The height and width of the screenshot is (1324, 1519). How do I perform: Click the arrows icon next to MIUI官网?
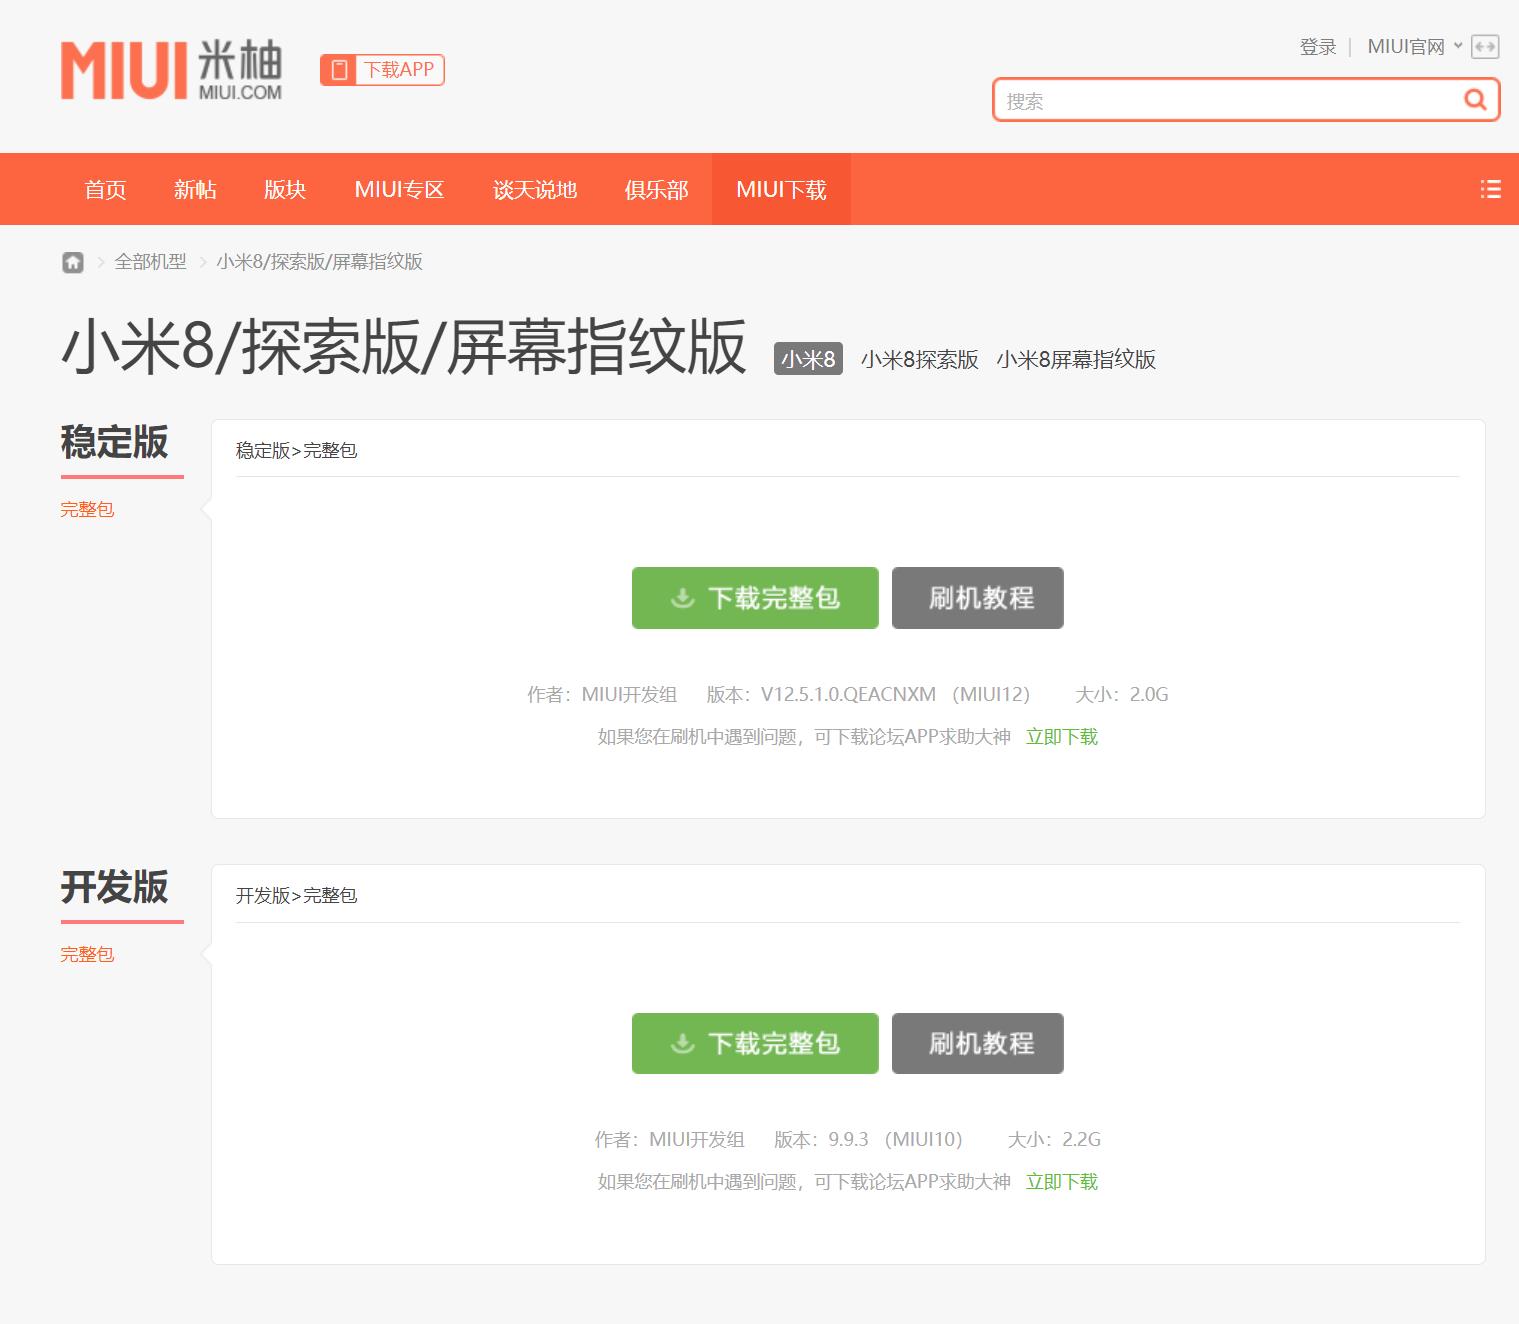pos(1487,46)
